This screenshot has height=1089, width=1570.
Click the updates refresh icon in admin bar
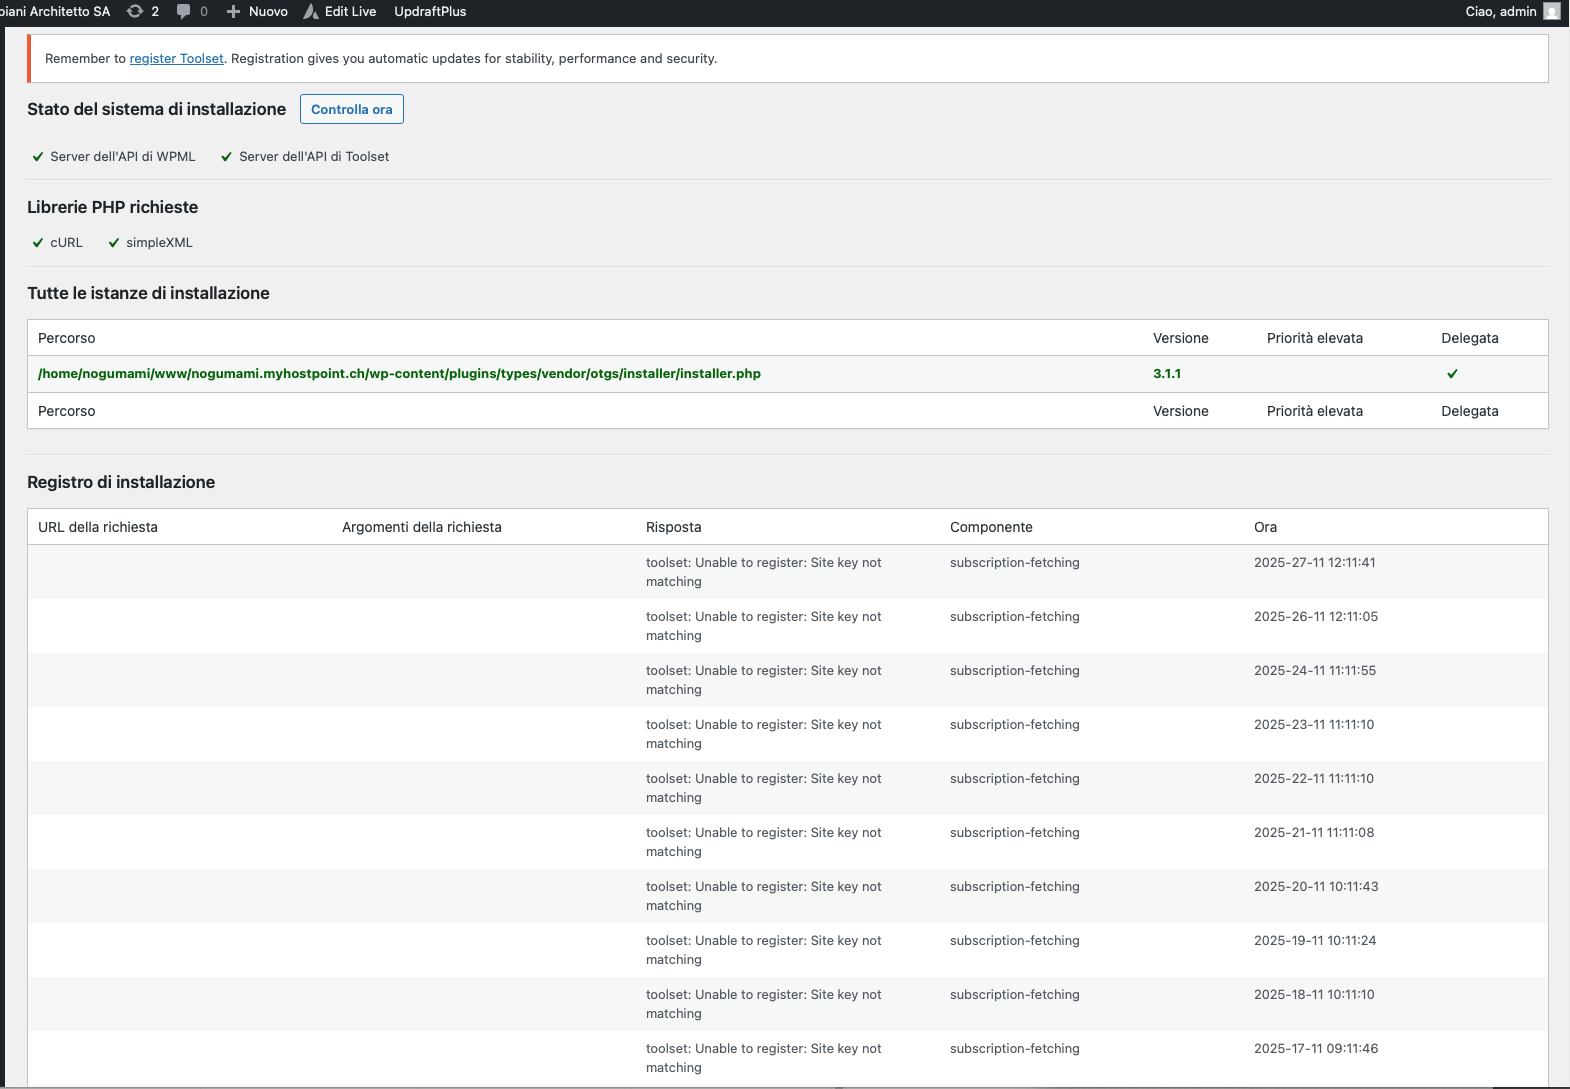click(135, 12)
